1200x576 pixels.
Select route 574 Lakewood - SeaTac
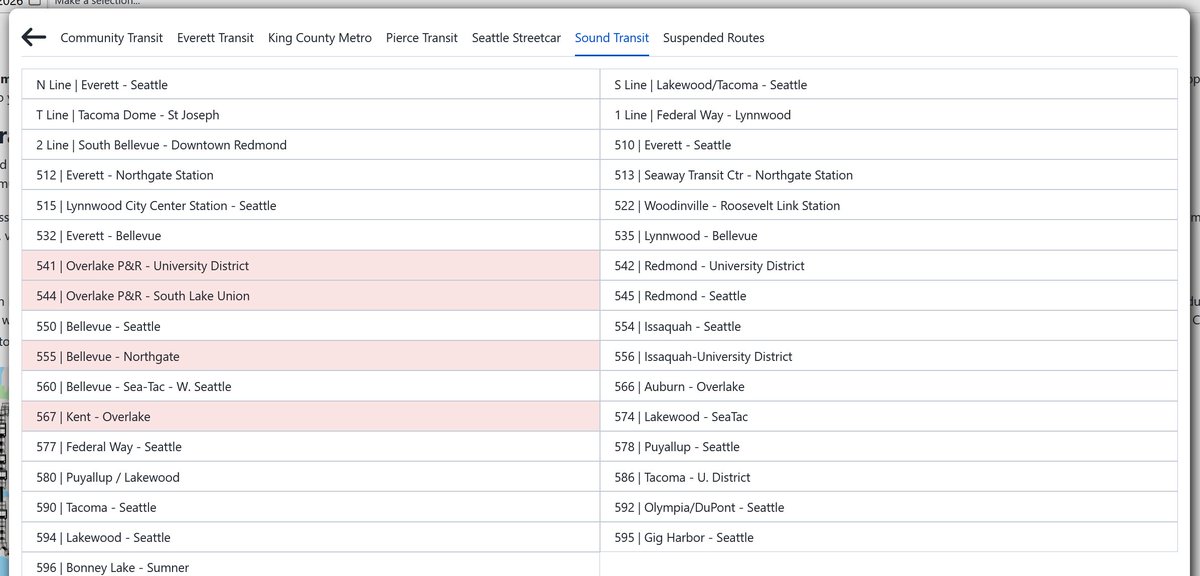(888, 416)
